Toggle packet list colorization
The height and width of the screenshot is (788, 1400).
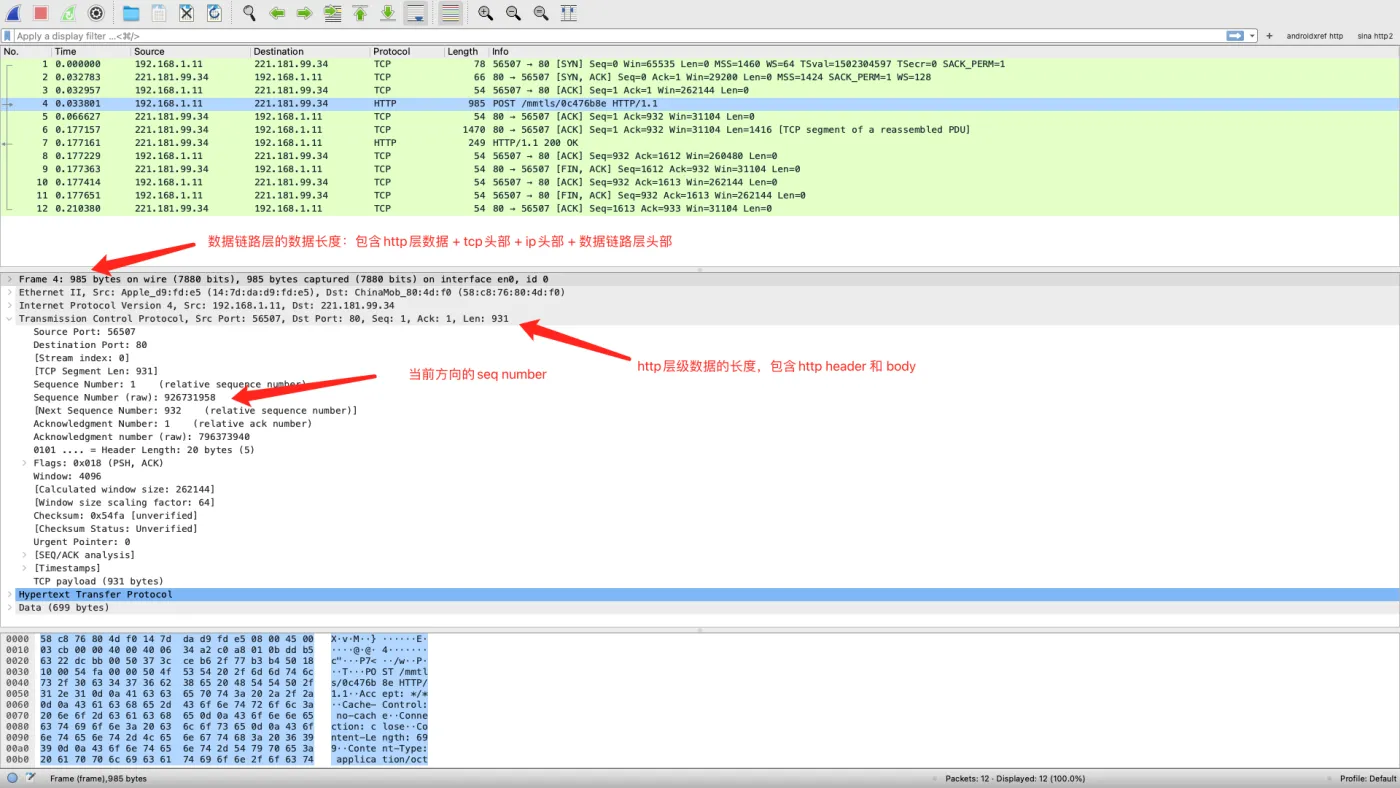(x=451, y=13)
